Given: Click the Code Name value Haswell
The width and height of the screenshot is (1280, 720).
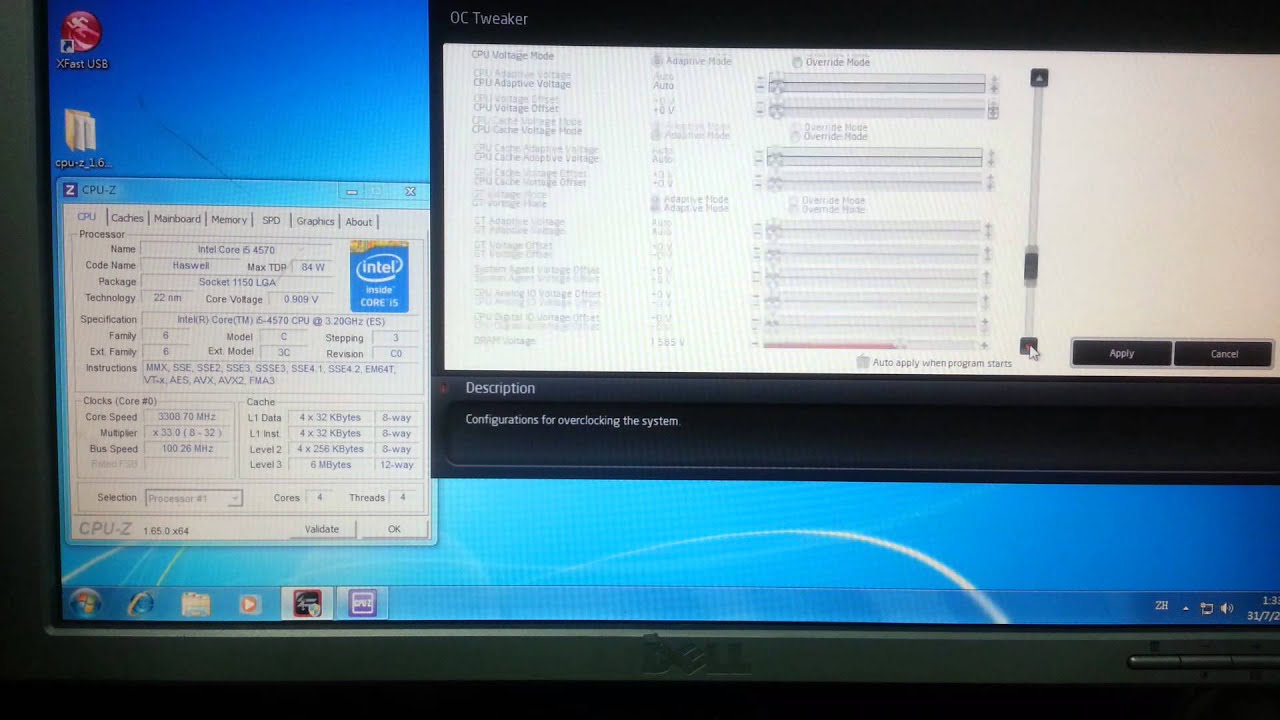Looking at the screenshot, I should (190, 266).
